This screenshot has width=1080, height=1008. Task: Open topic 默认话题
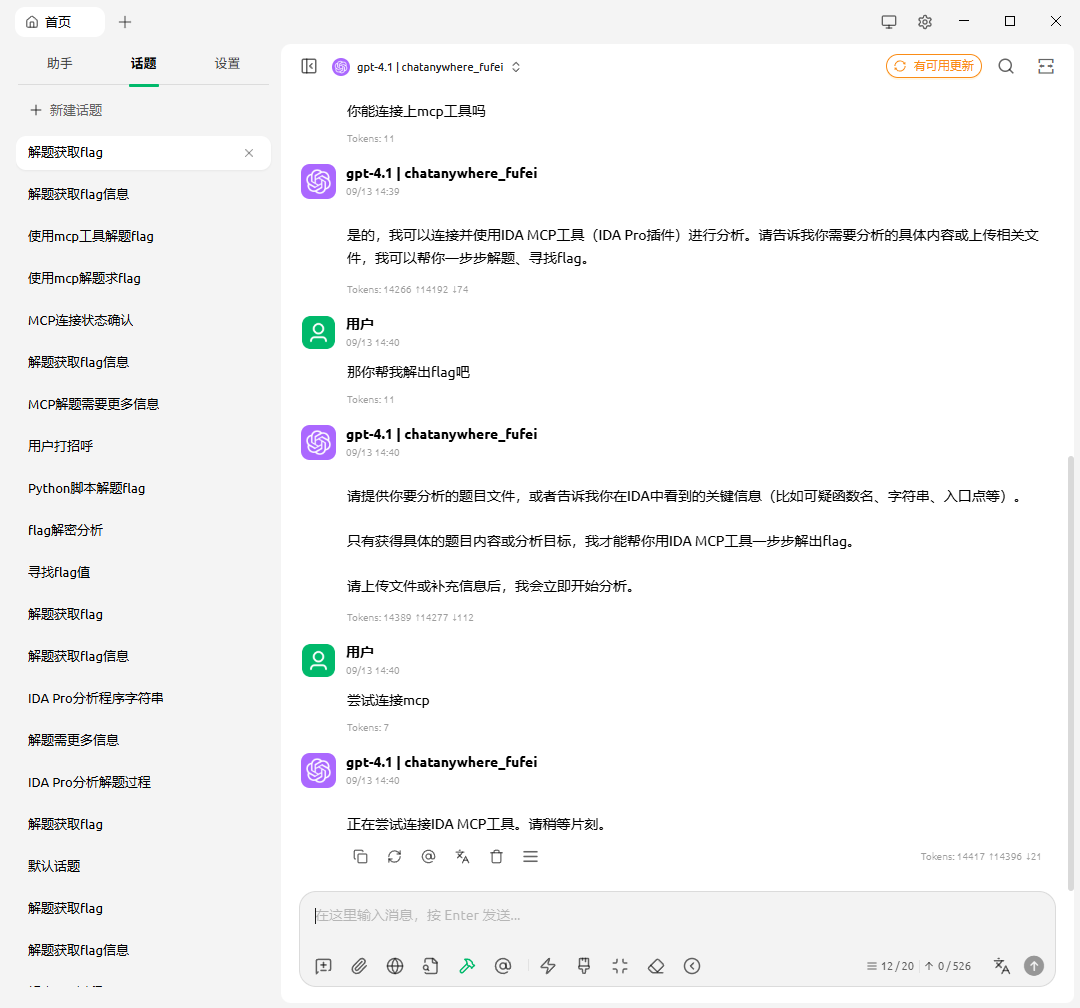click(x=143, y=867)
